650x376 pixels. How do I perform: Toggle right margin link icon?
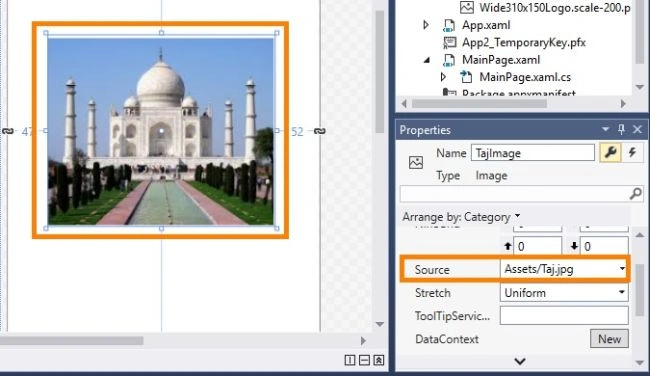319,131
